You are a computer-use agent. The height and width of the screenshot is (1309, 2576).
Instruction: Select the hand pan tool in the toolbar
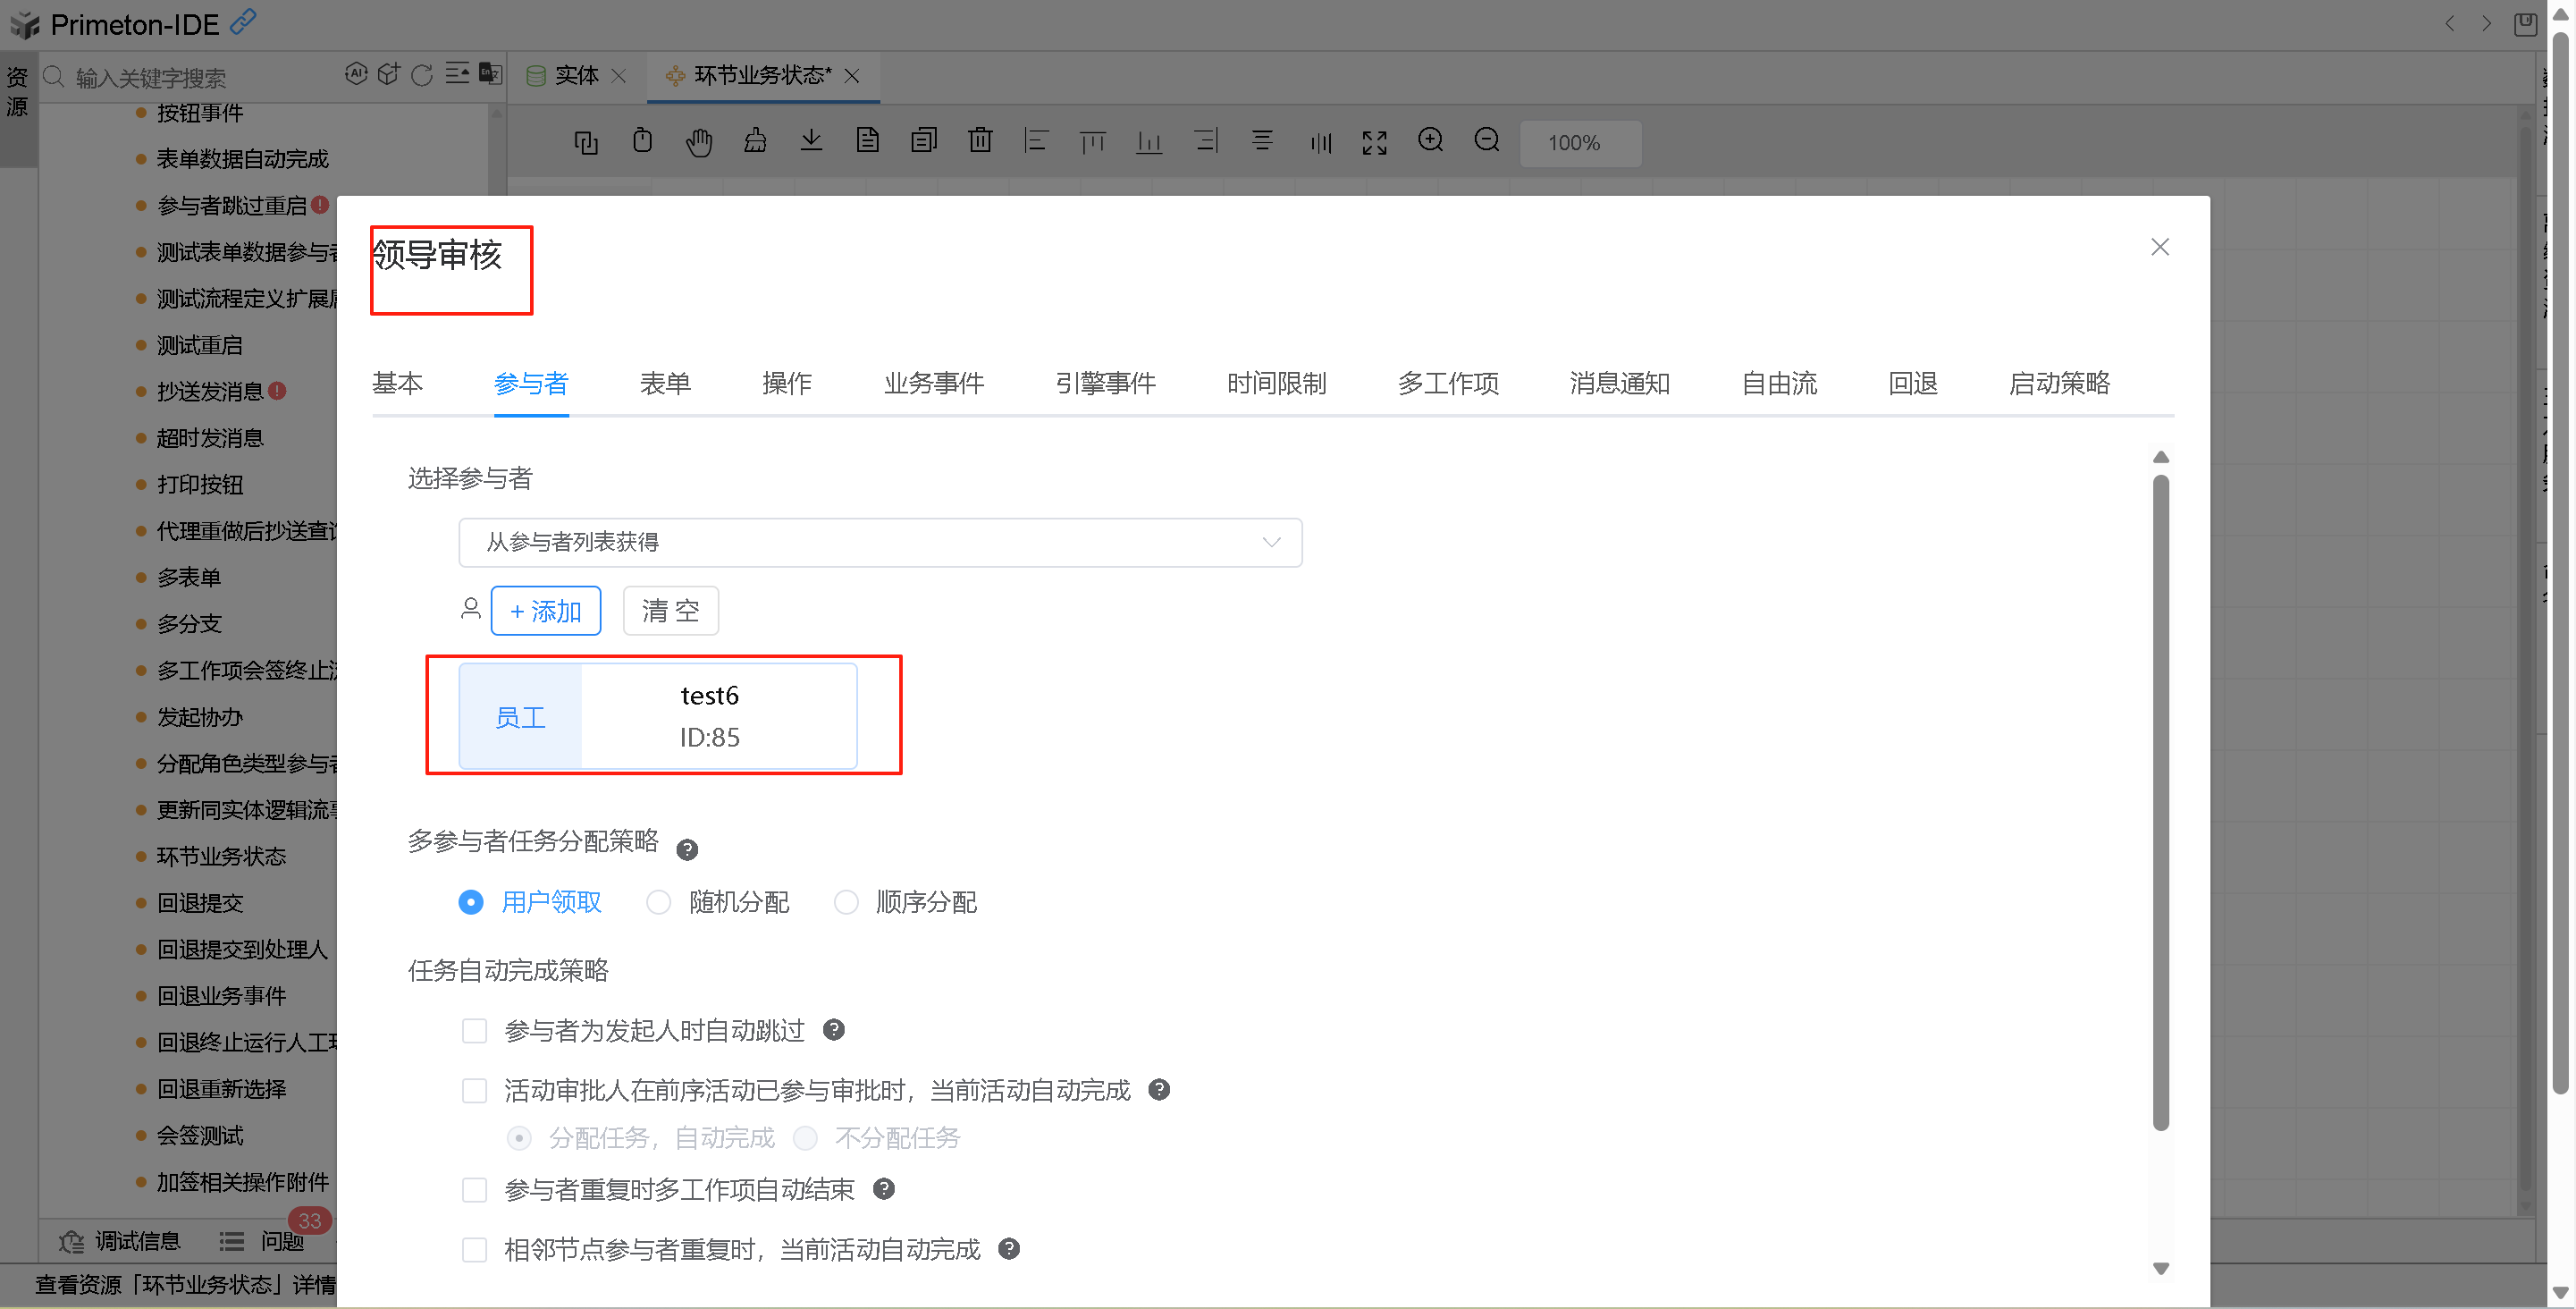698,142
